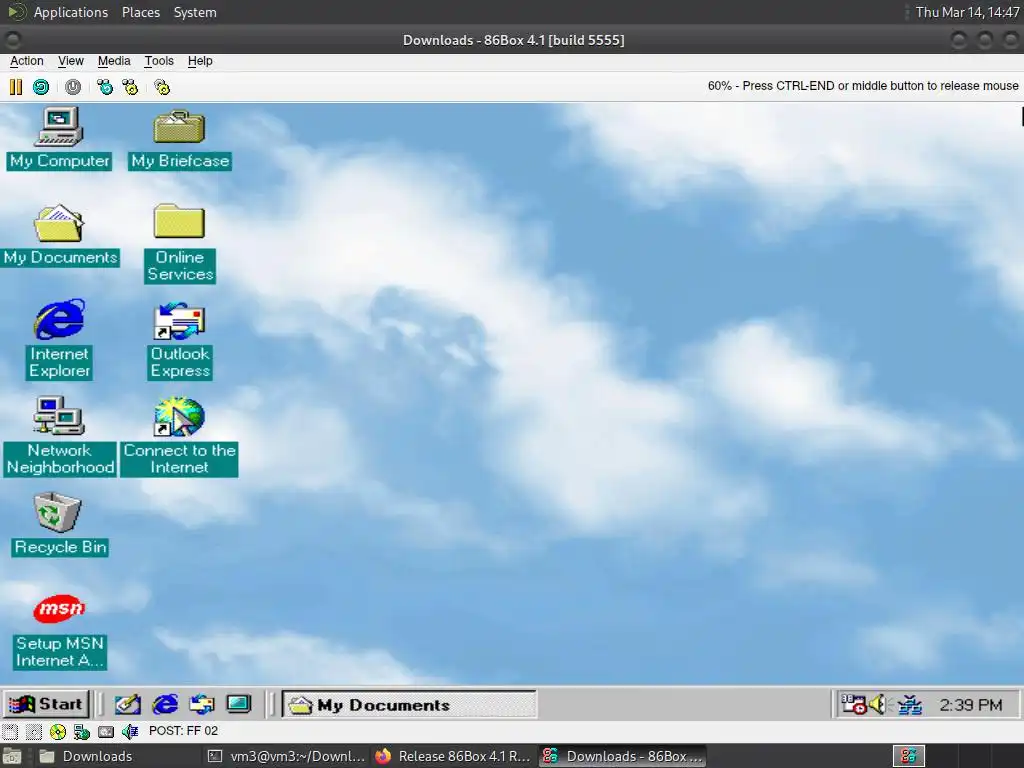Click the 86Box icon in host panel tray
Image resolution: width=1024 pixels, height=768 pixels.
(908, 756)
